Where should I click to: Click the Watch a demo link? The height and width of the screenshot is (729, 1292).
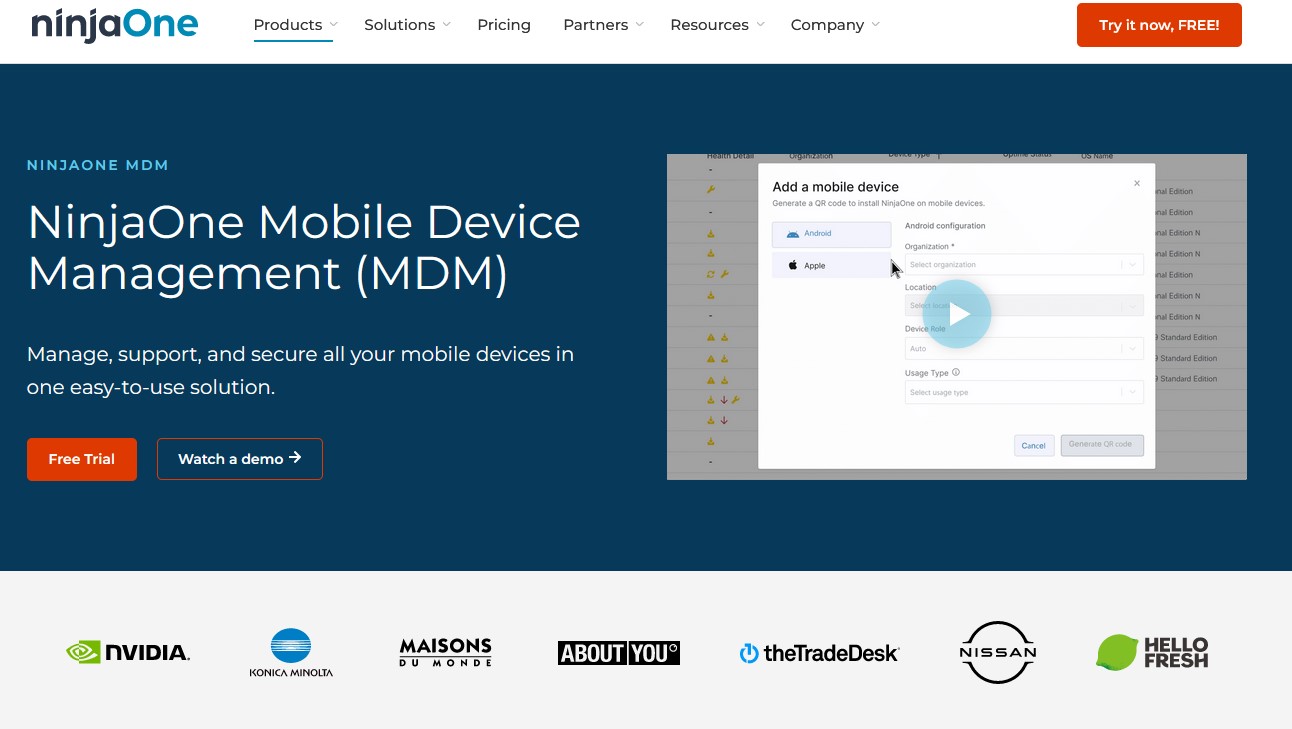tap(239, 459)
